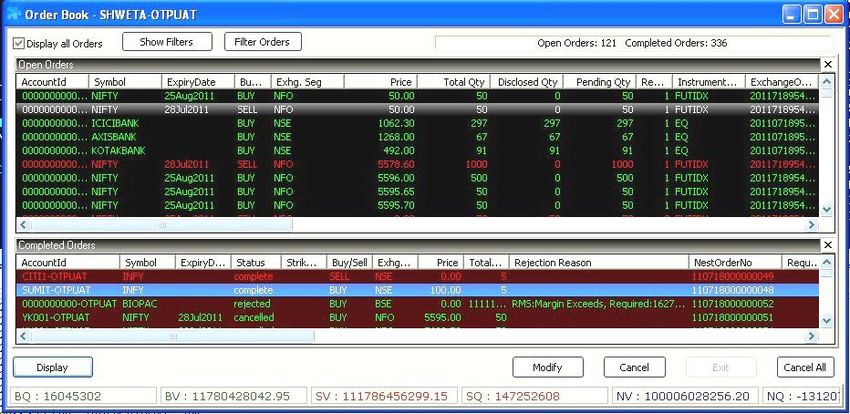The width and height of the screenshot is (850, 414).
Task: Click the Completed Orders scroll-right arrow
Action: 812,337
